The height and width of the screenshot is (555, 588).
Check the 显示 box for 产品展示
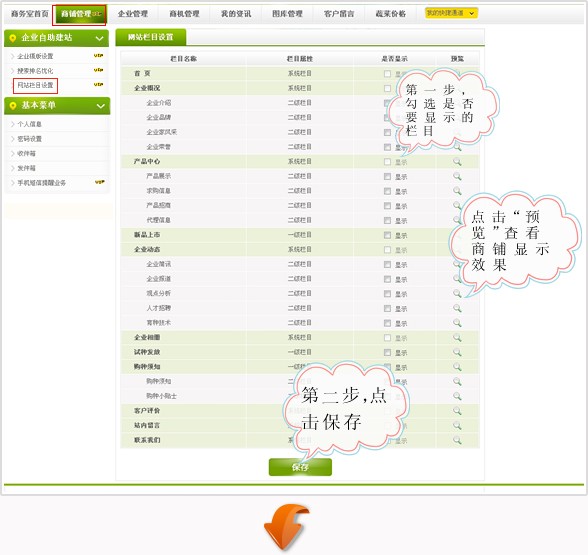[387, 177]
